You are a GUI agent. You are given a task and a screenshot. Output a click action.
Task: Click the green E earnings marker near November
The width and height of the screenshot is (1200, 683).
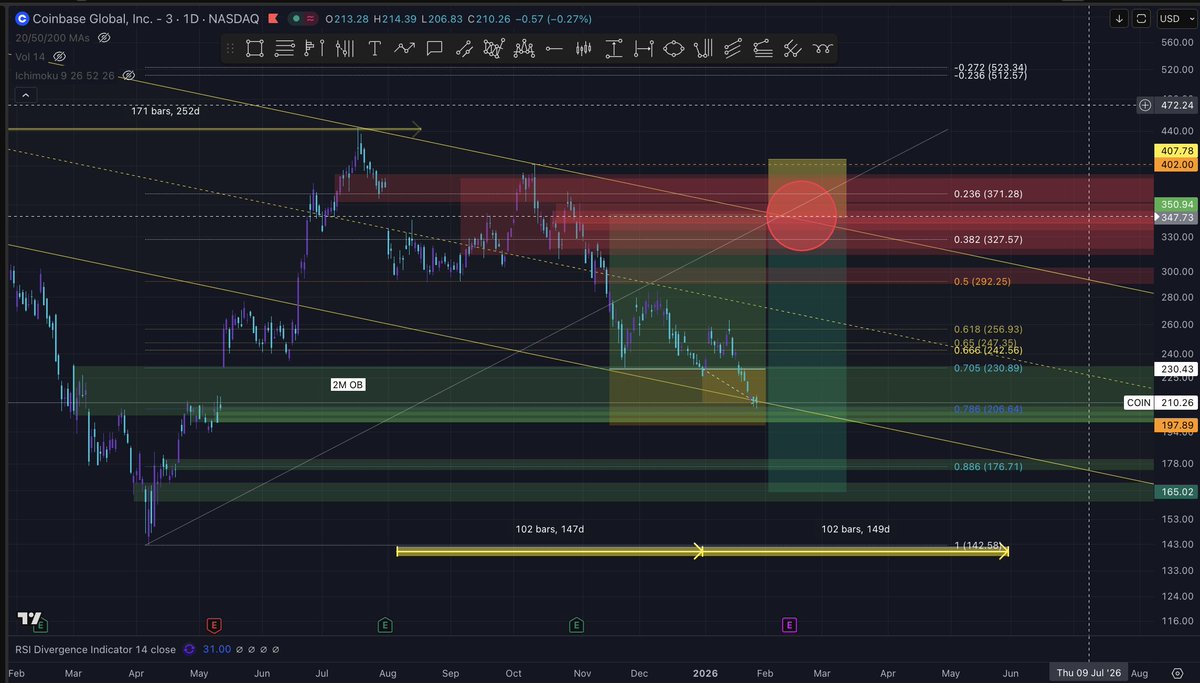pos(576,625)
